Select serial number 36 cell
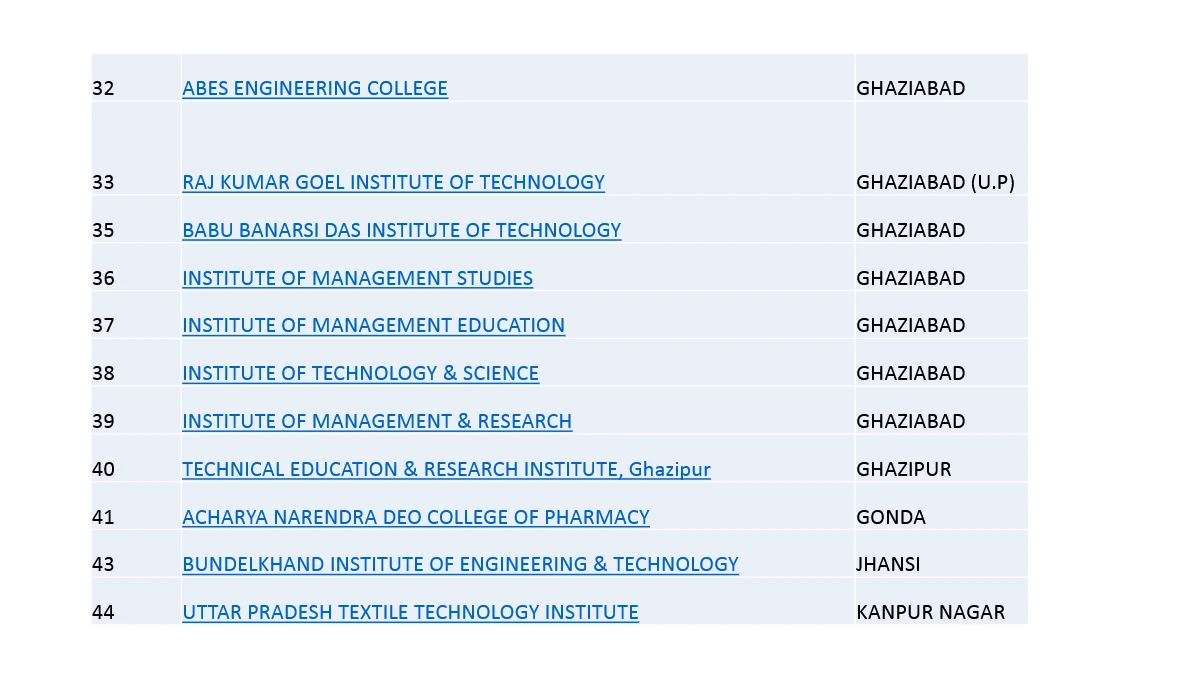This screenshot has width=1200, height=675. pos(104,278)
